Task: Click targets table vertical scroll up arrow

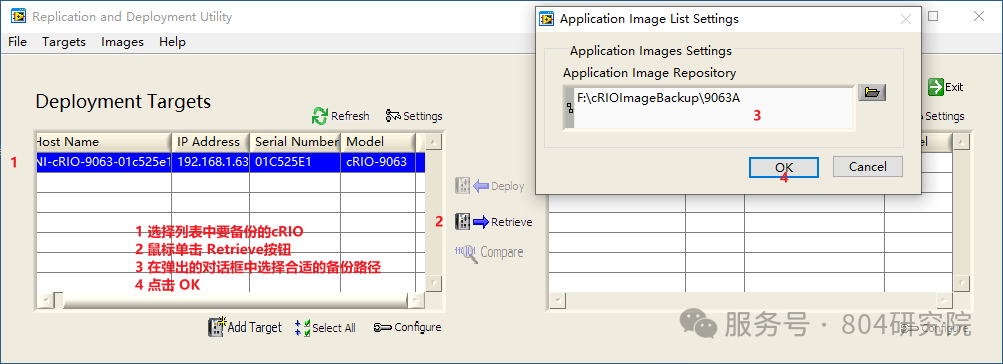Action: point(434,141)
